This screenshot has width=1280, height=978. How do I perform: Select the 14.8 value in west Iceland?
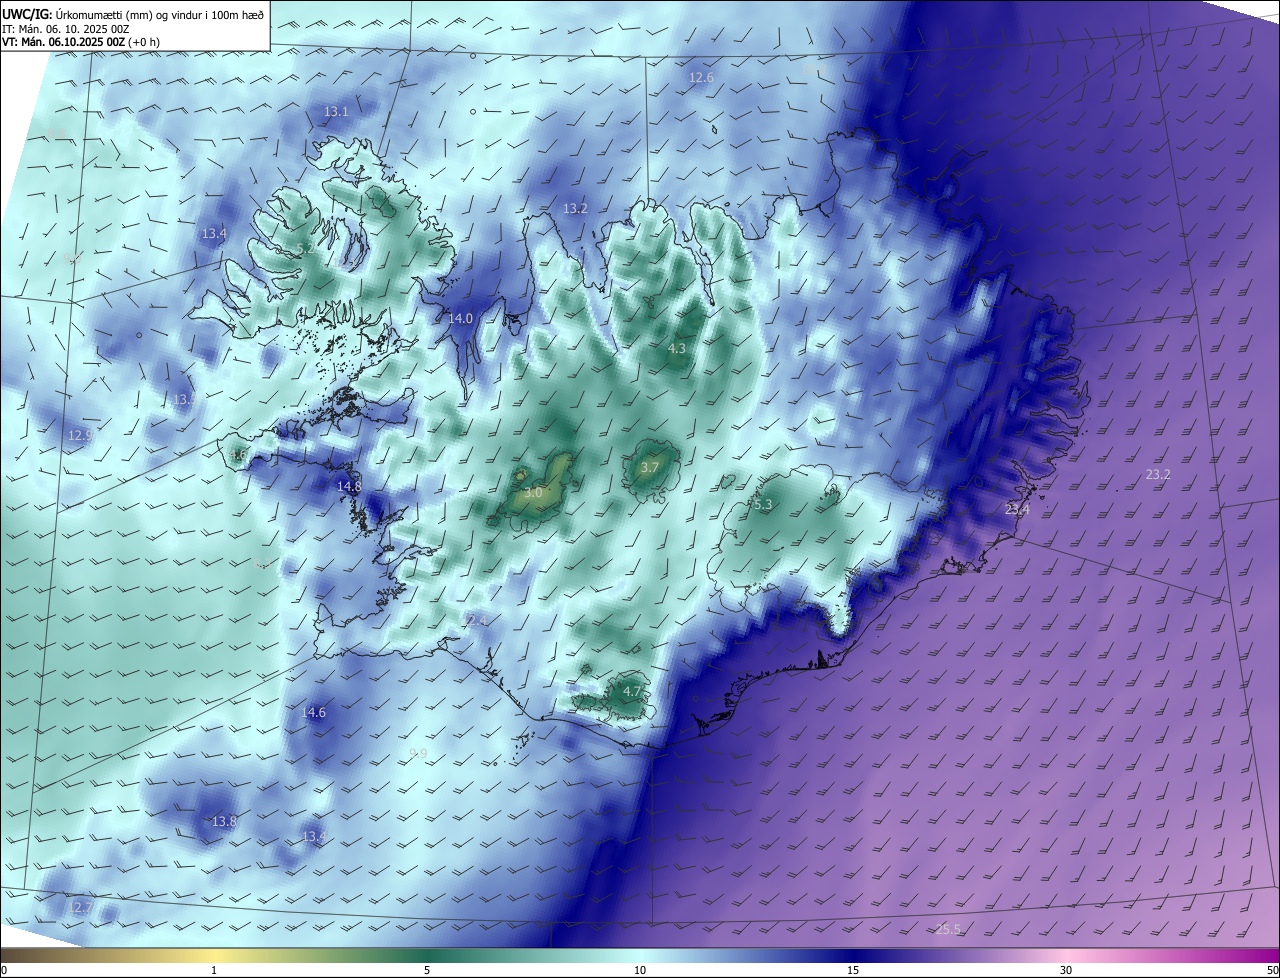tap(349, 486)
